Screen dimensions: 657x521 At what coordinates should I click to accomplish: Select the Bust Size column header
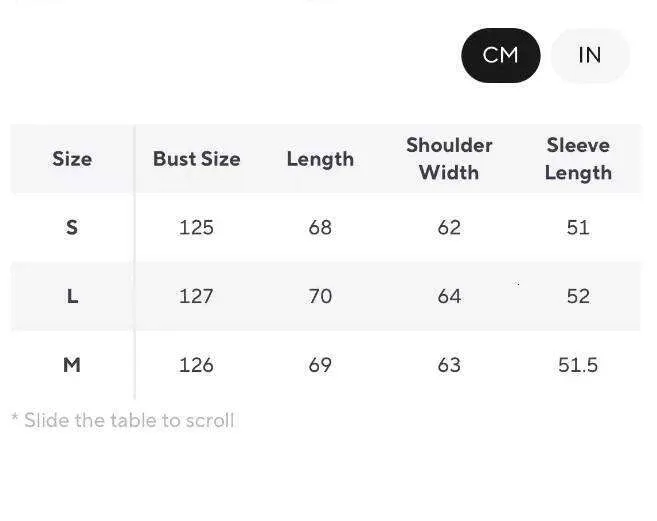pyautogui.click(x=196, y=159)
